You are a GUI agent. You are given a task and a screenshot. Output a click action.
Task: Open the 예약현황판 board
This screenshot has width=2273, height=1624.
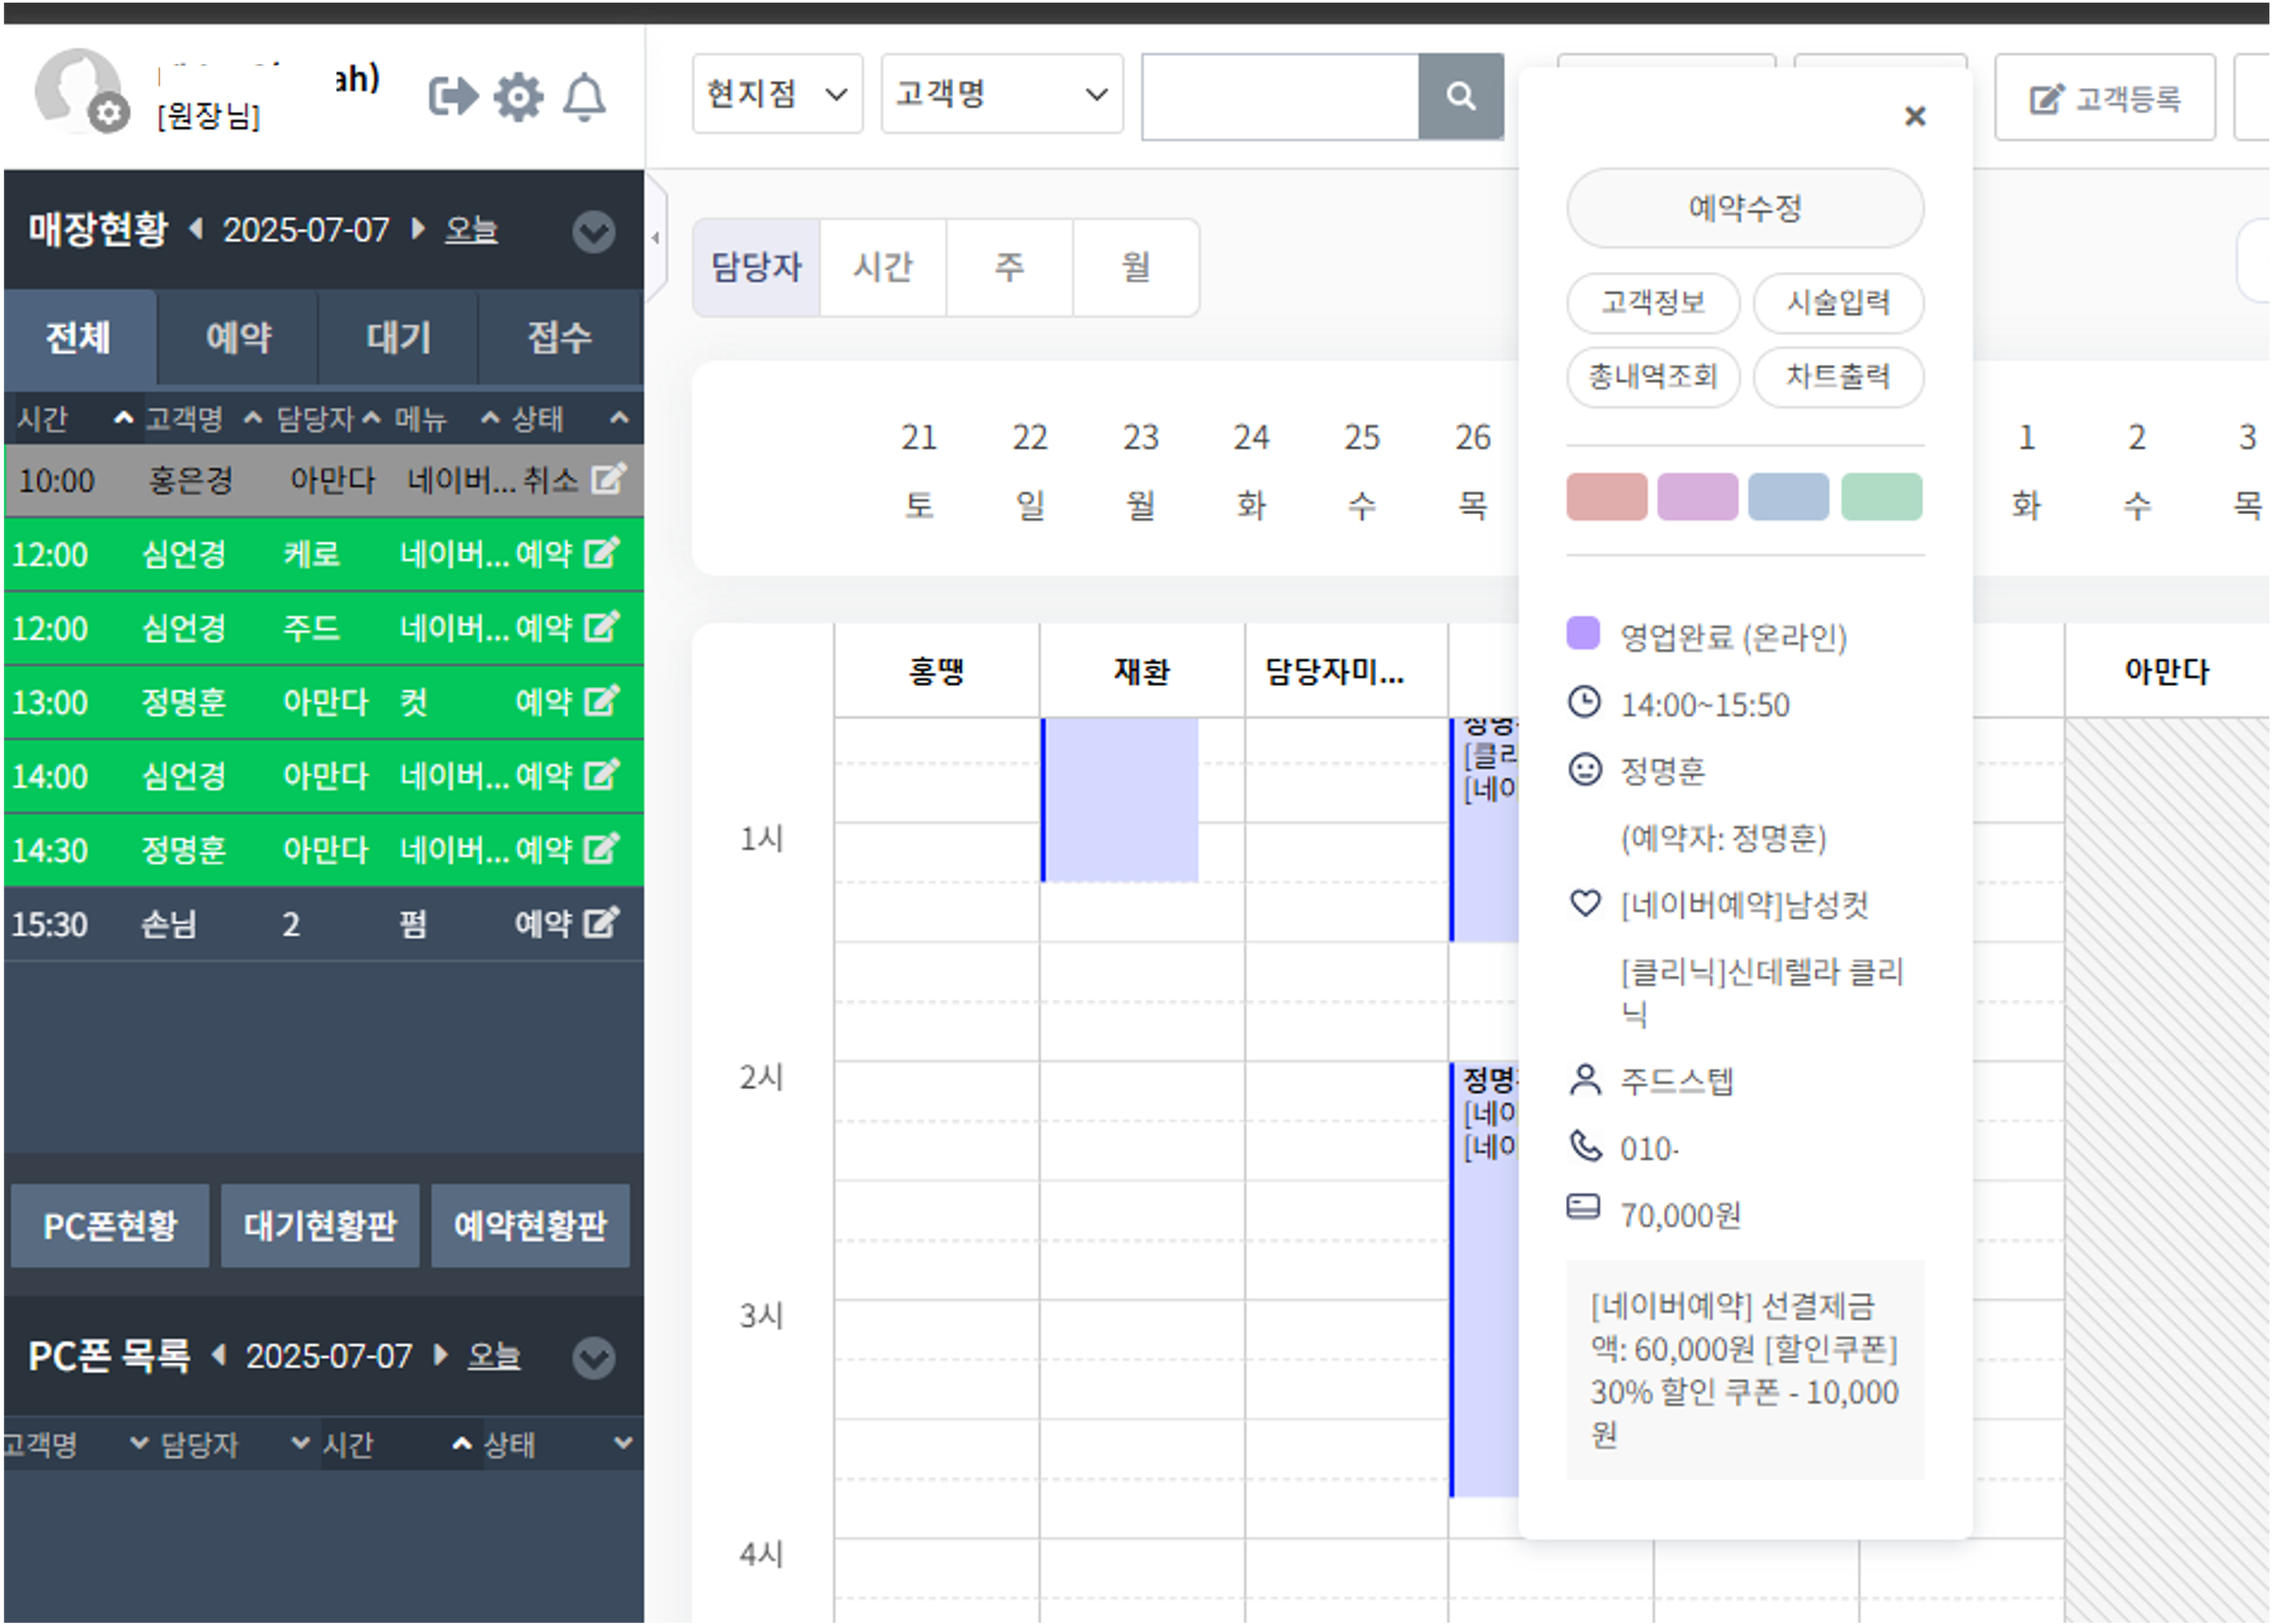[x=529, y=1225]
